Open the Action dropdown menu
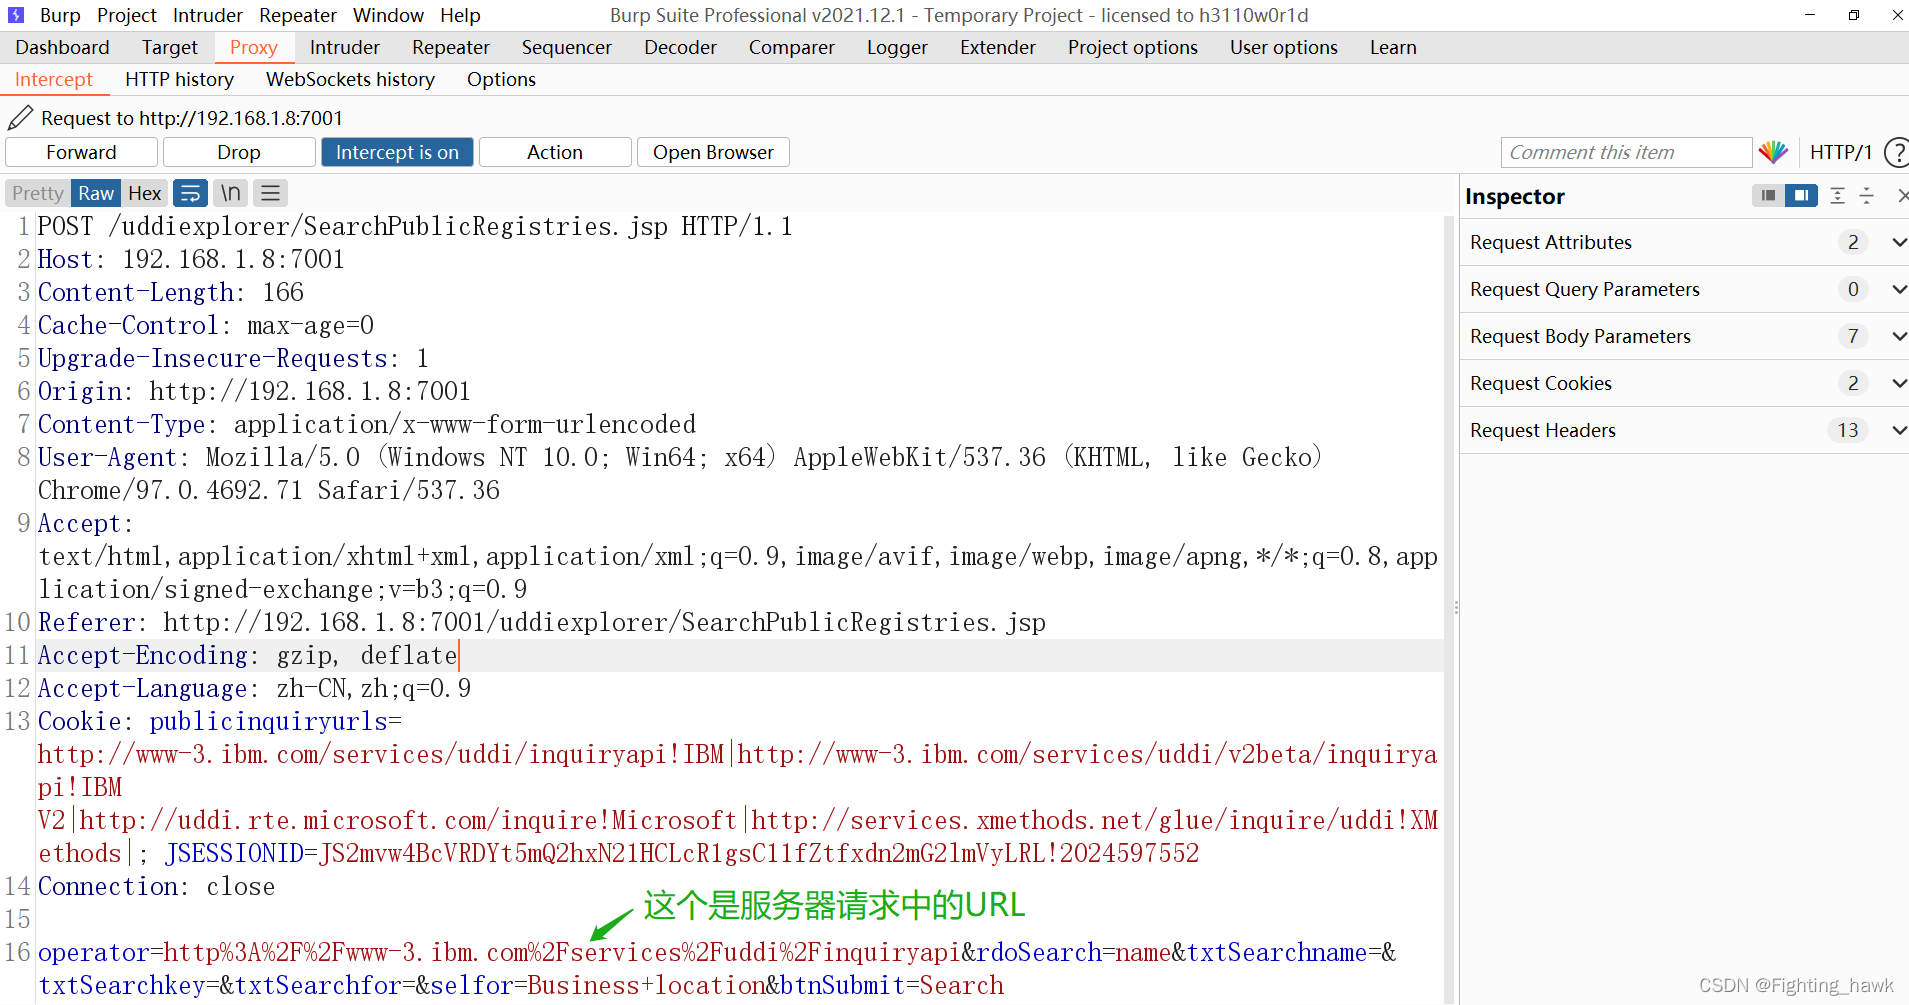1909x1005 pixels. coord(555,152)
